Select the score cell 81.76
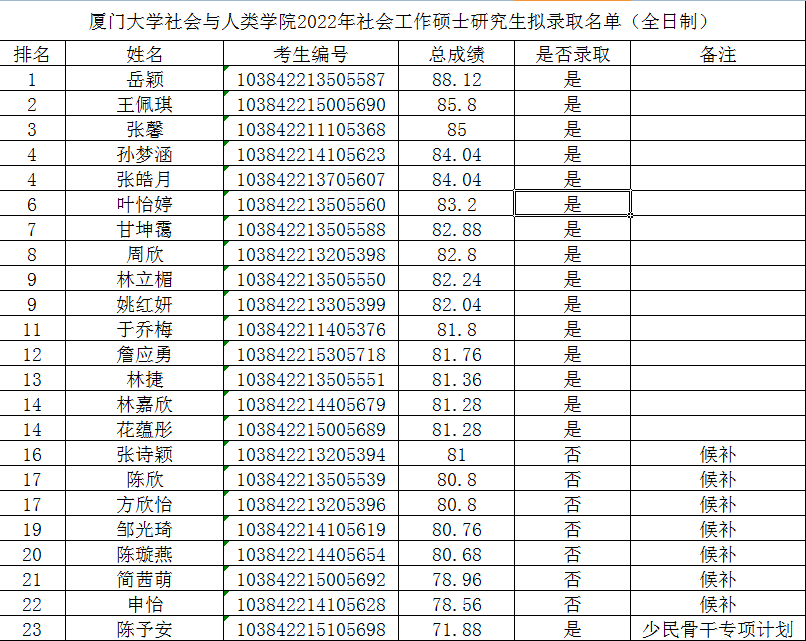 coord(456,354)
